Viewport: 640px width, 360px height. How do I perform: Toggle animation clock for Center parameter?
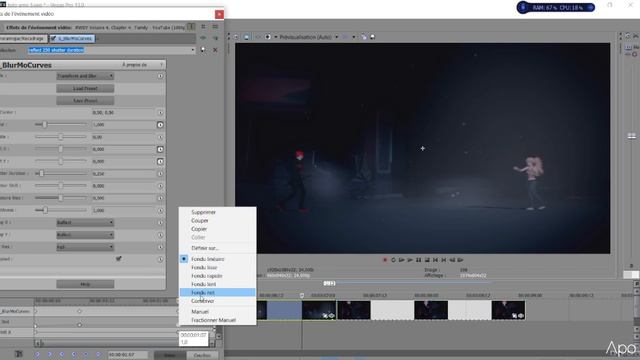tap(160, 112)
